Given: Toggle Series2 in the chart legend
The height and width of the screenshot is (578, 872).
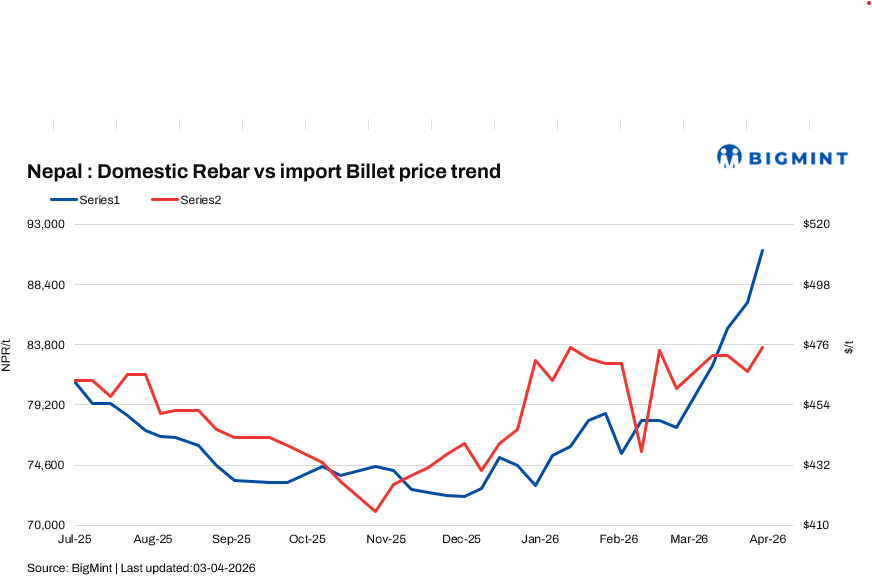Looking at the screenshot, I should pyautogui.click(x=201, y=200).
